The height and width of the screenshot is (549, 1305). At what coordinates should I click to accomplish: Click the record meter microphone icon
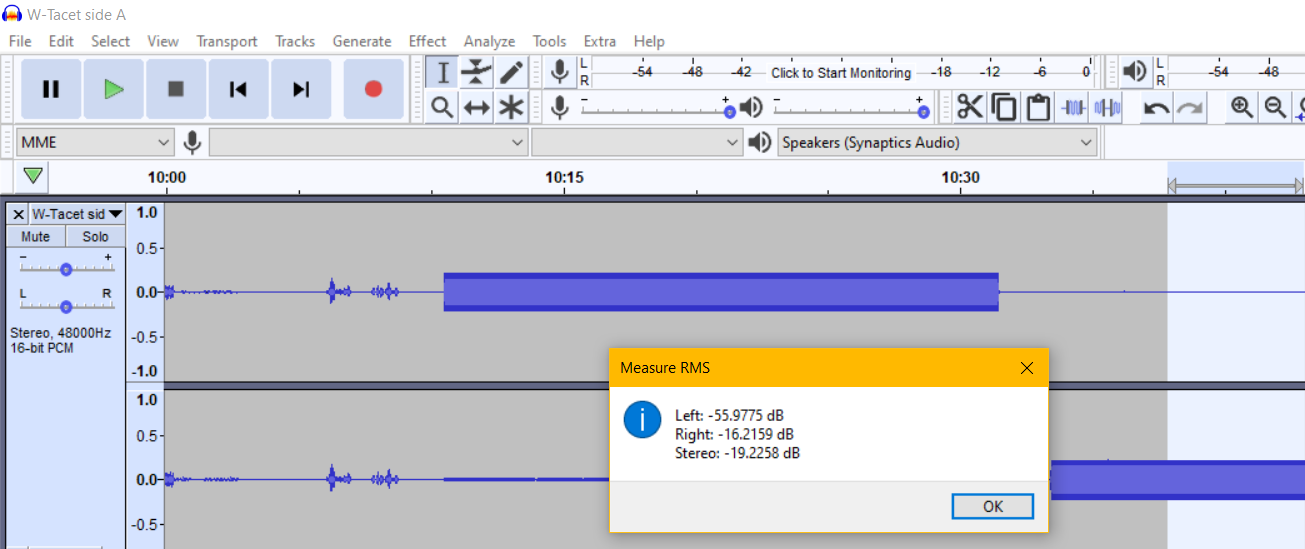pos(560,72)
